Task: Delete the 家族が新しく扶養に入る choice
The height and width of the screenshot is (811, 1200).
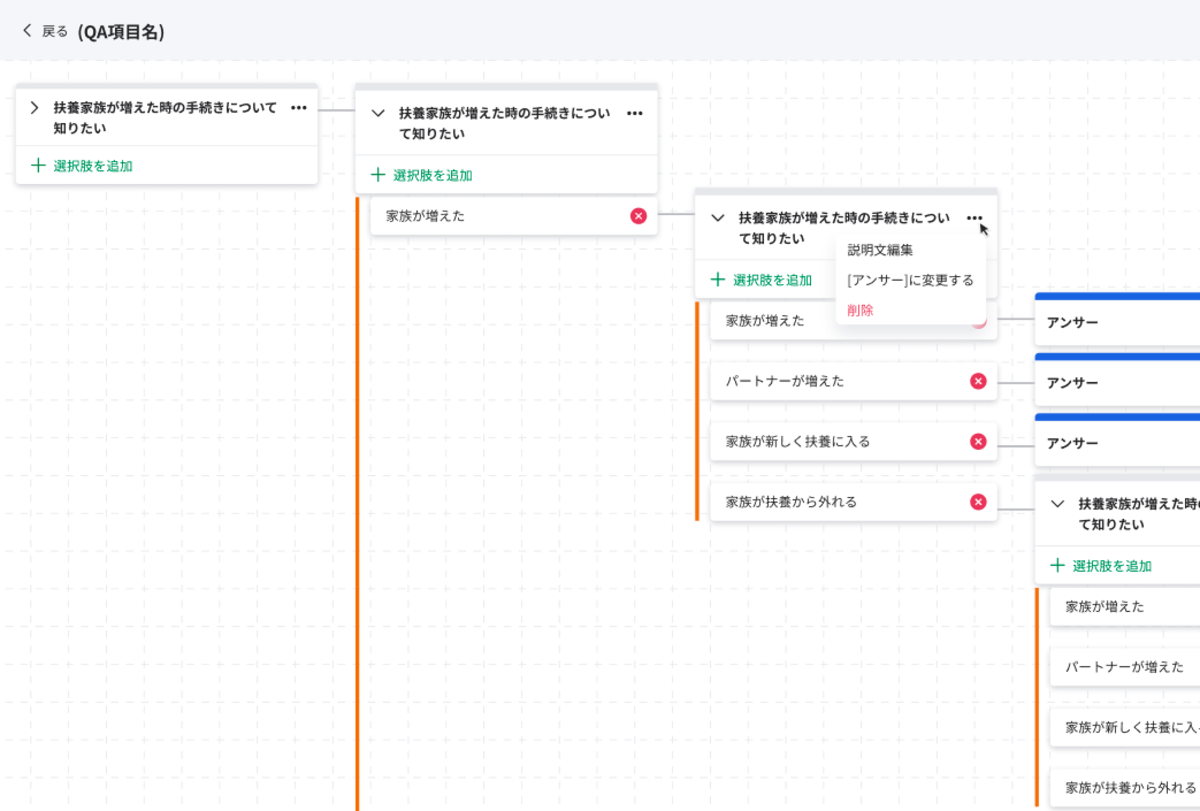Action: 978,441
